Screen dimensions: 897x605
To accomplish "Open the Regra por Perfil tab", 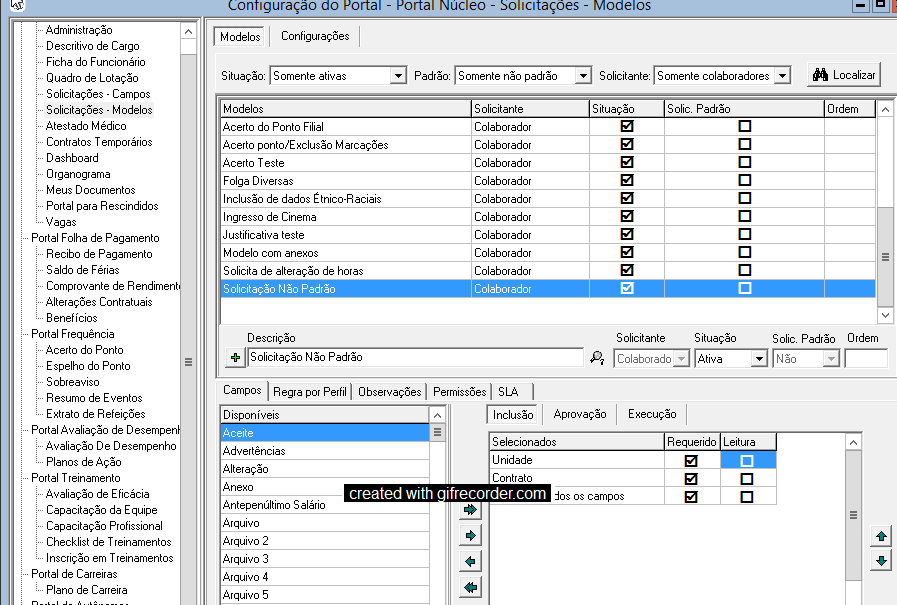I will point(310,392).
